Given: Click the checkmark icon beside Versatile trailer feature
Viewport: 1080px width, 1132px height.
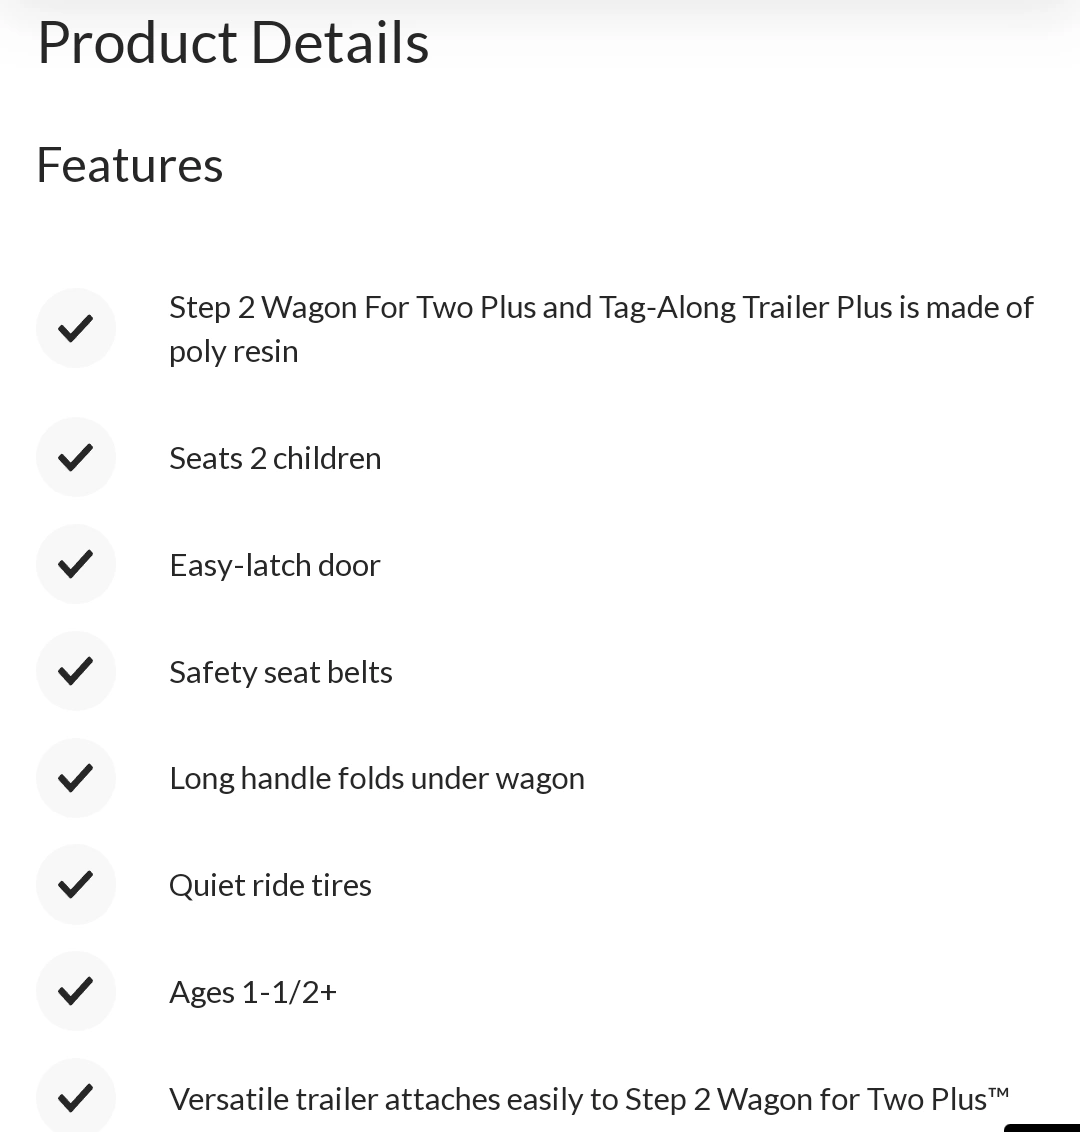Looking at the screenshot, I should [76, 1097].
